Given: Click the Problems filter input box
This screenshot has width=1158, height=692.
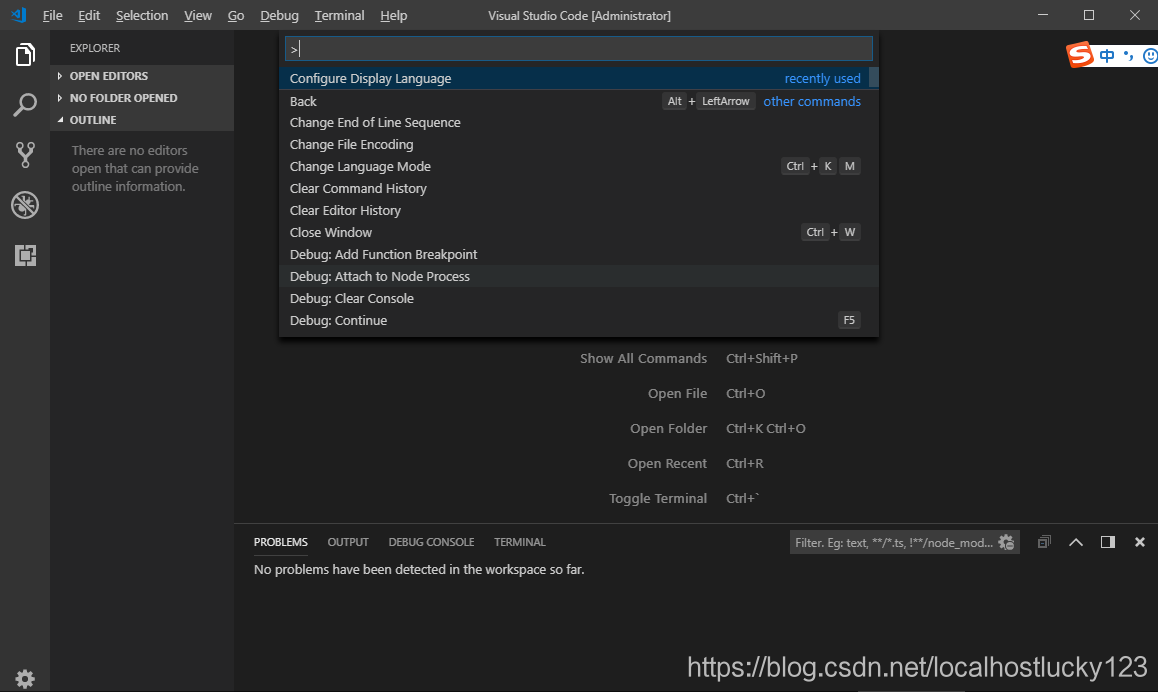Looking at the screenshot, I should (x=894, y=543).
